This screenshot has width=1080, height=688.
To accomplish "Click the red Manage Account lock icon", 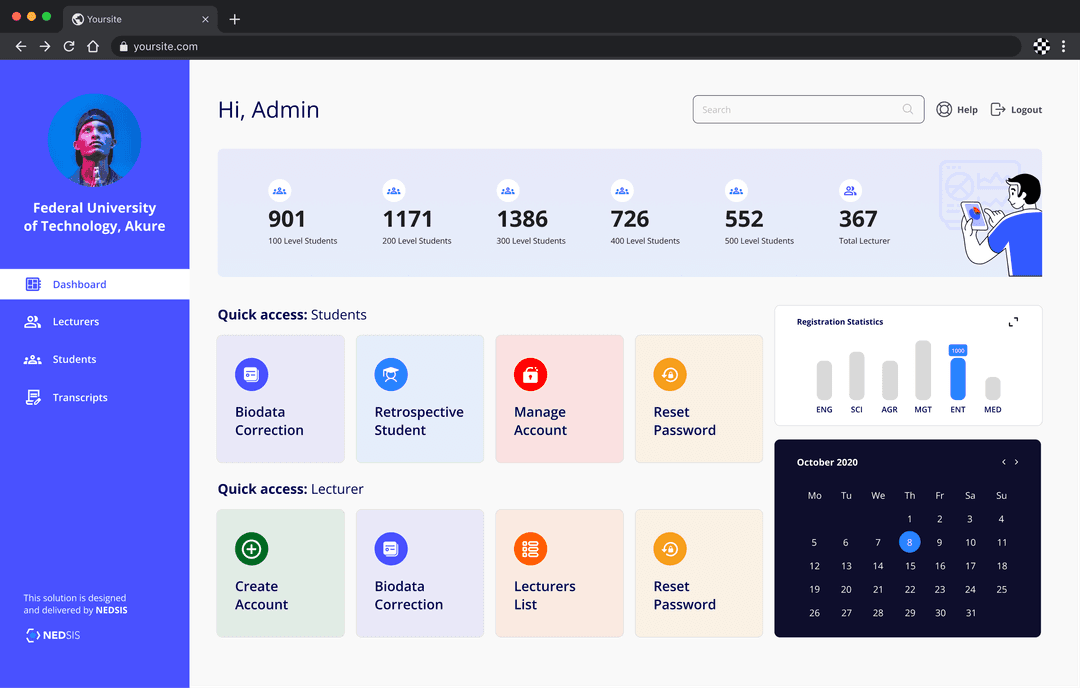I will (x=530, y=374).
